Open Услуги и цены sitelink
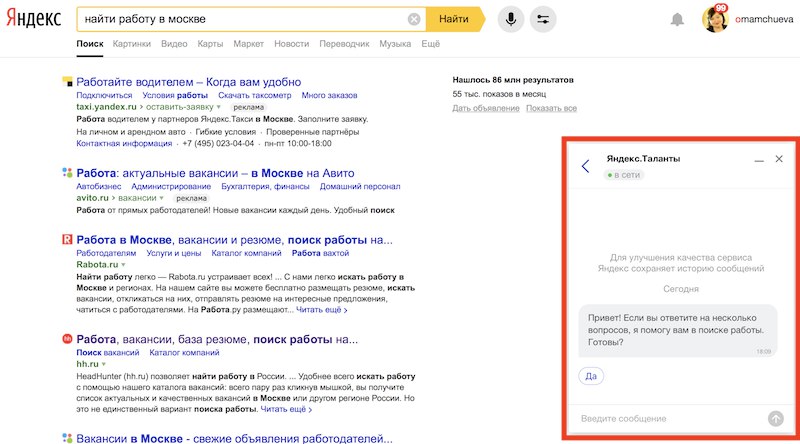Screen dimensions: 800x444 click(x=173, y=253)
